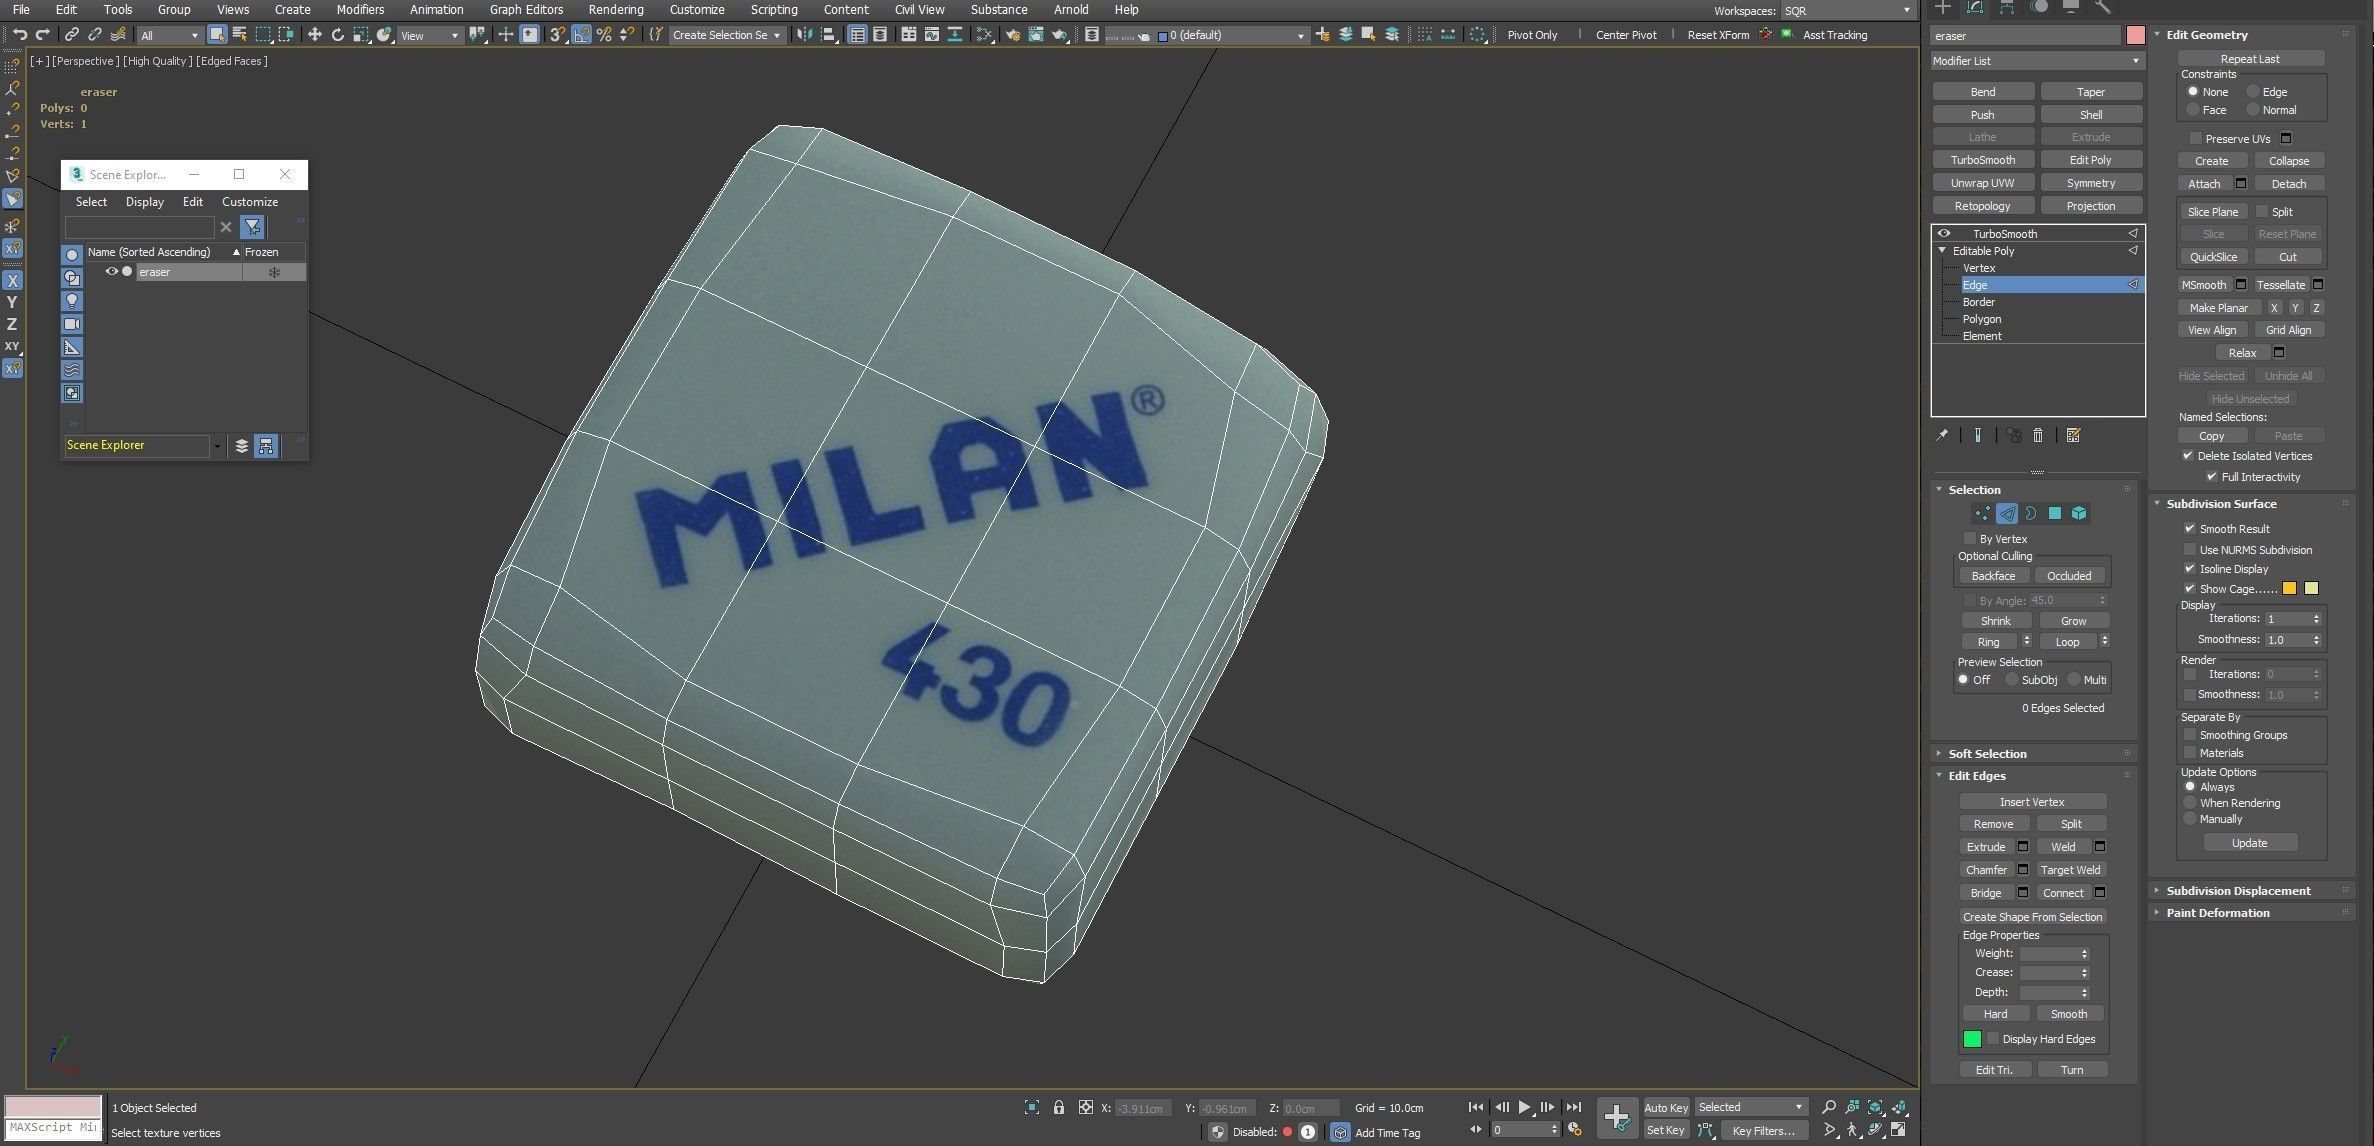
Task: Toggle the Angle Snap icon
Action: click(581, 34)
